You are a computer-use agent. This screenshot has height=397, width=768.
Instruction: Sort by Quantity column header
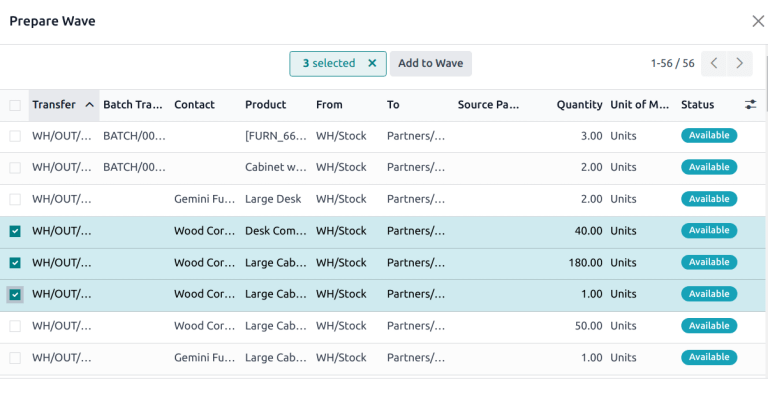pyautogui.click(x=579, y=104)
